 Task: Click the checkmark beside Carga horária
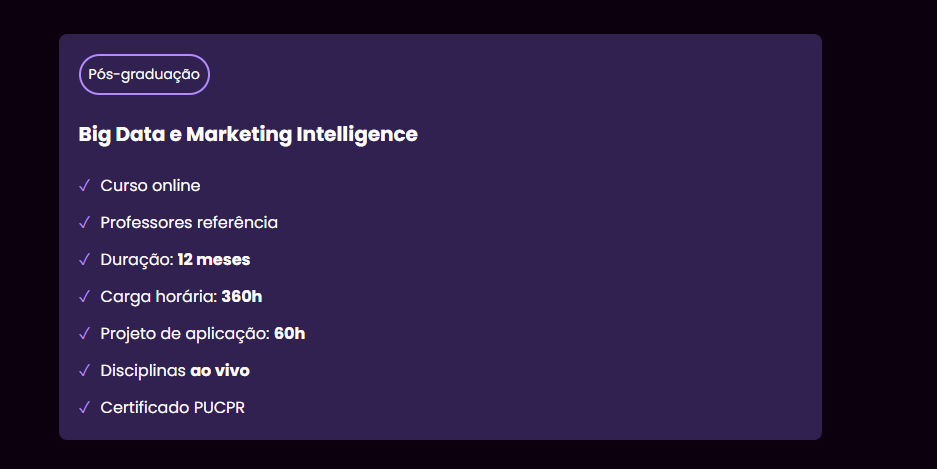[x=84, y=296]
